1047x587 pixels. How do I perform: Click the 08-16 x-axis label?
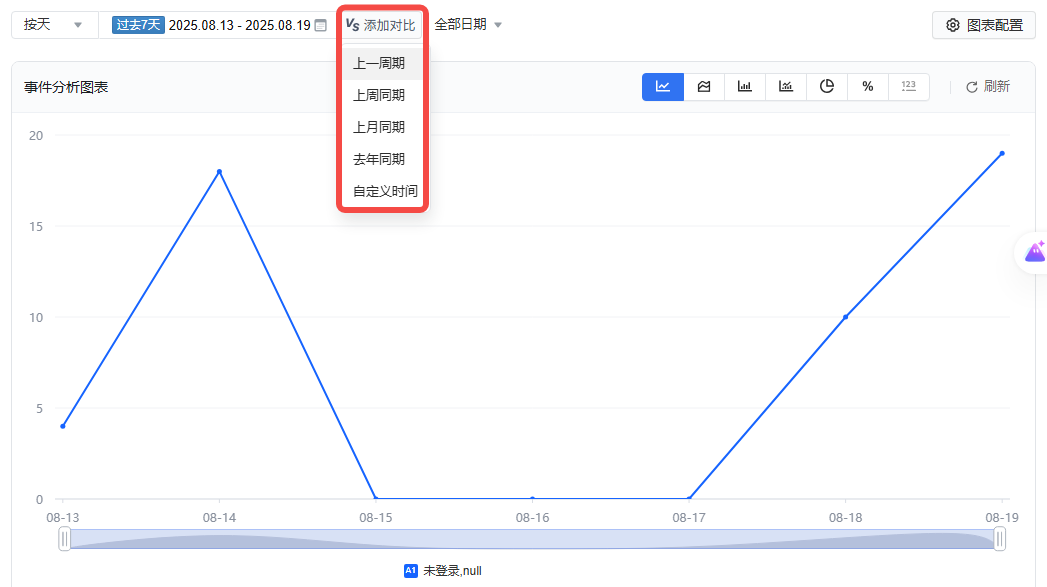[532, 518]
